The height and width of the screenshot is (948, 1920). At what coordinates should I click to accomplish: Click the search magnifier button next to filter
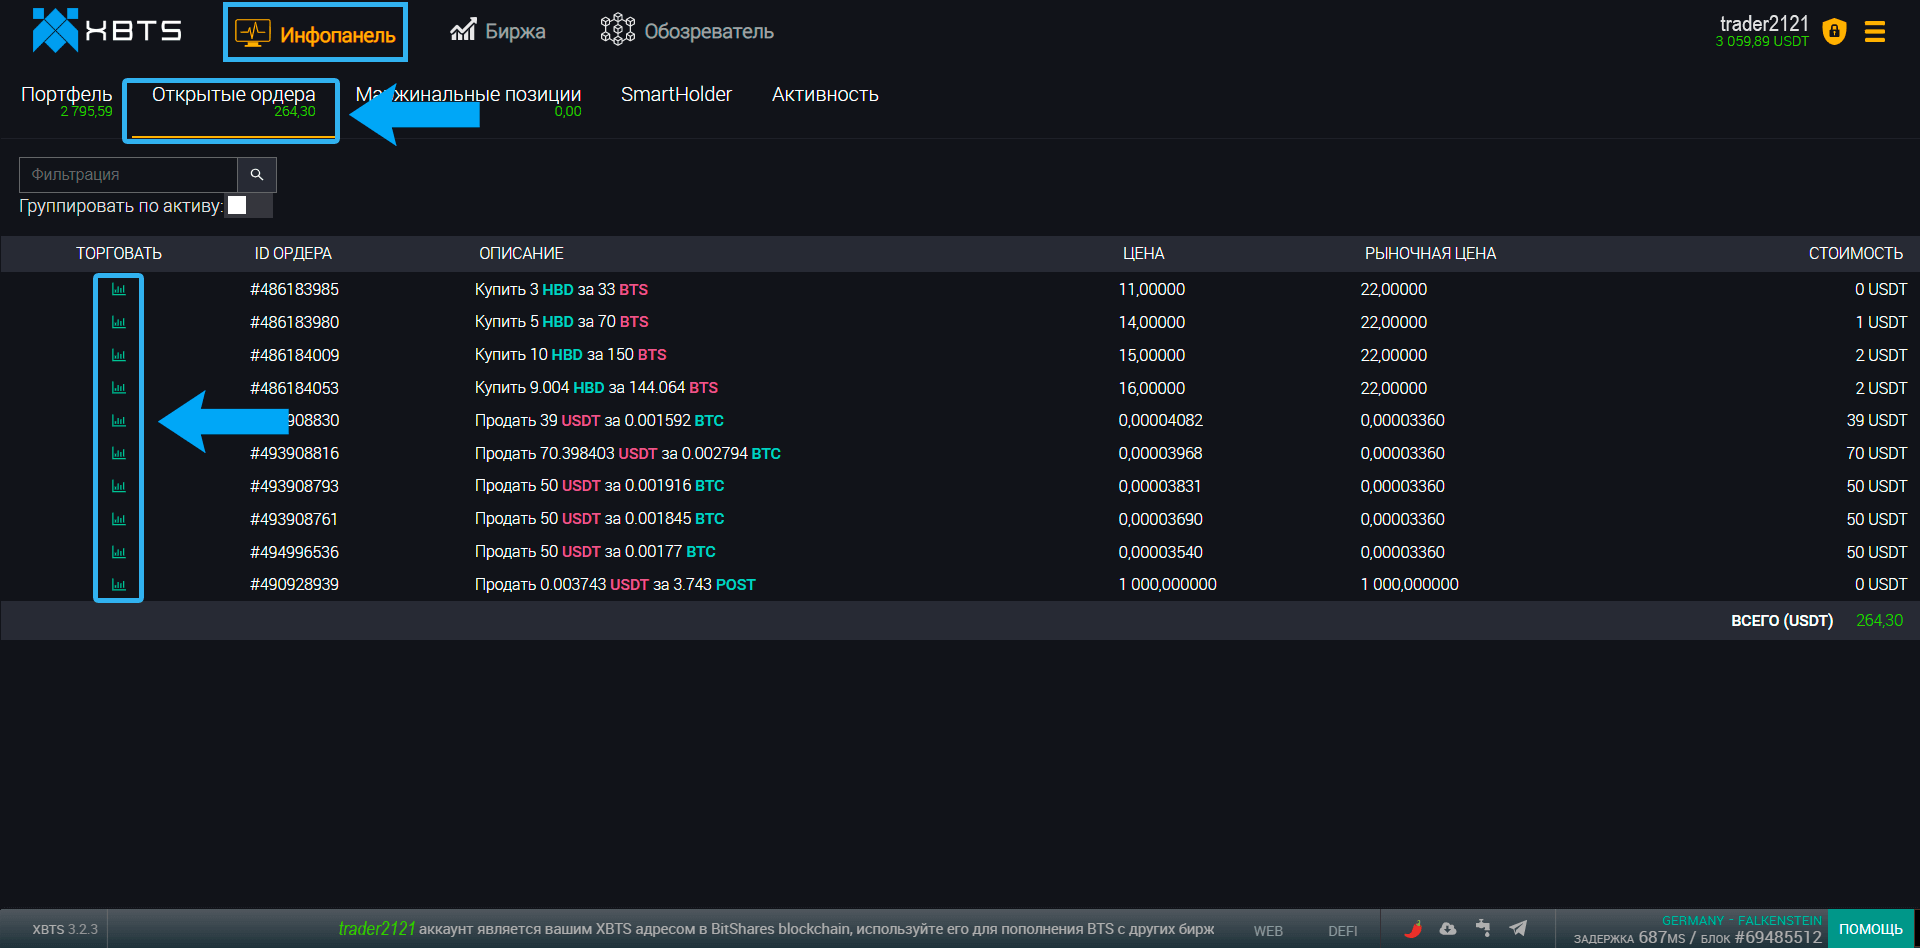pos(257,175)
